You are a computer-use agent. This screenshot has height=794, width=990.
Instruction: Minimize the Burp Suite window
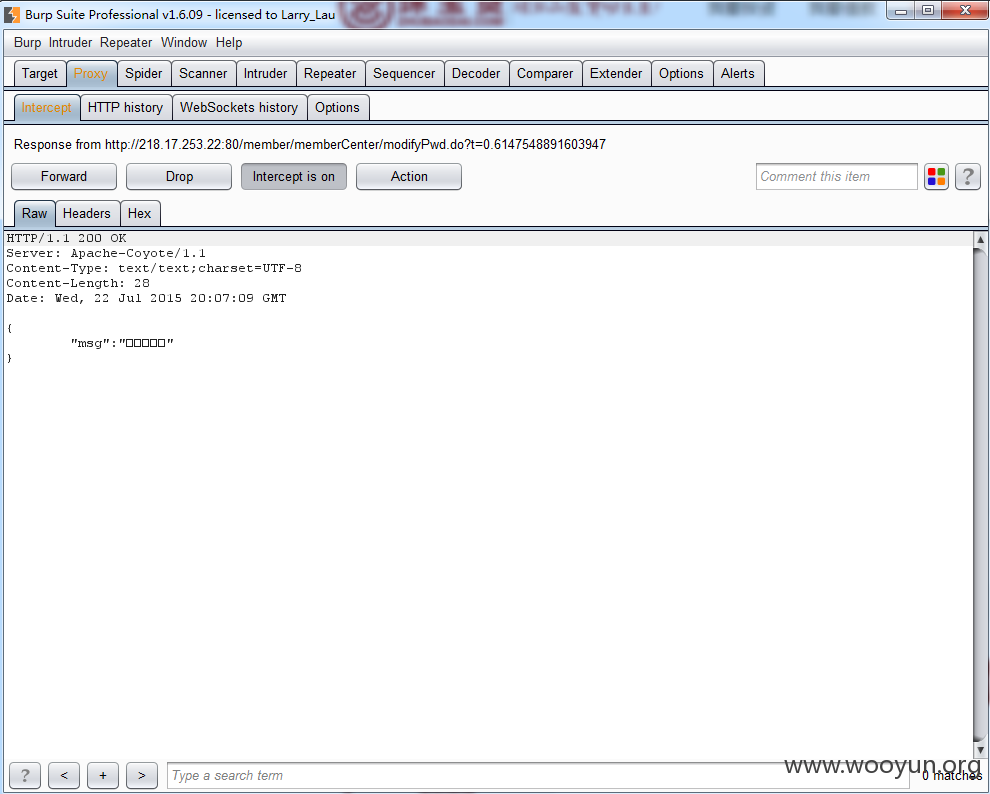[x=901, y=11]
